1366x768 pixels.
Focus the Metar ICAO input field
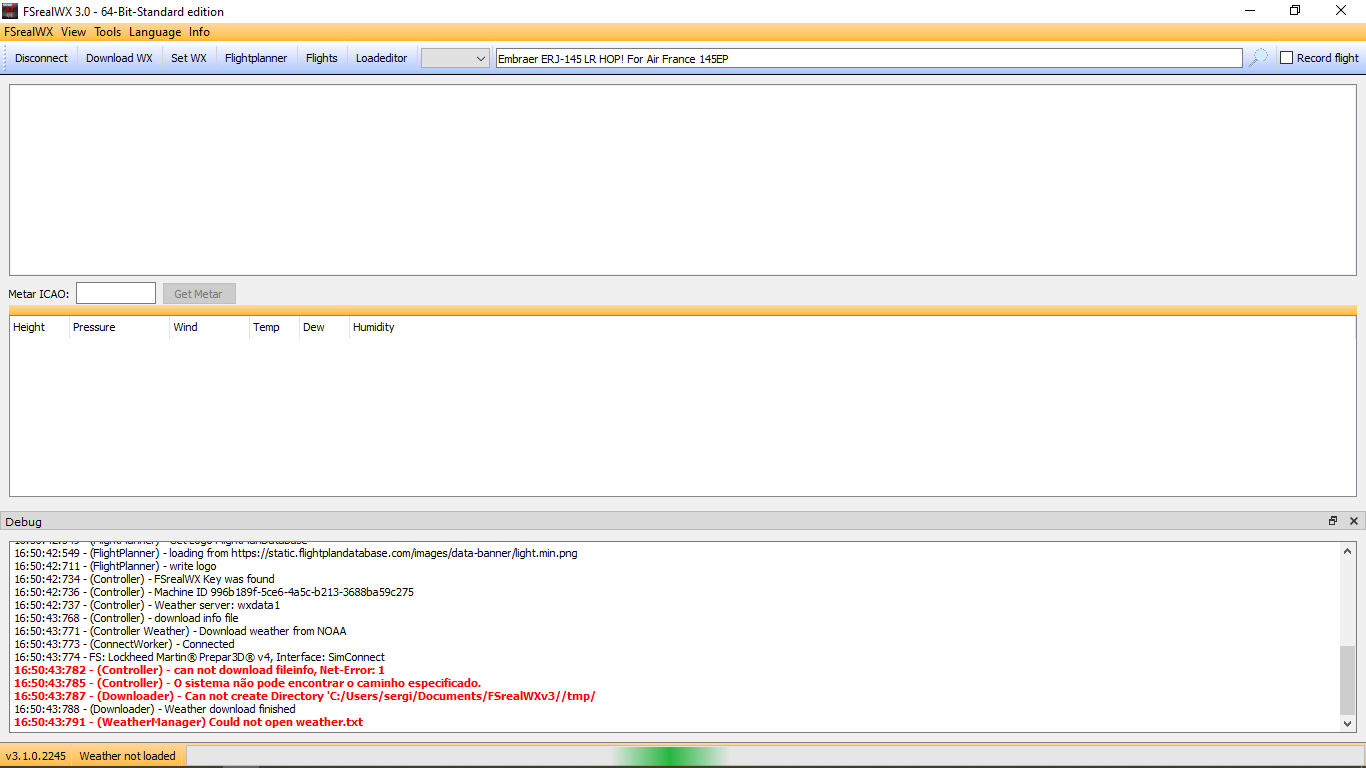[x=116, y=293]
